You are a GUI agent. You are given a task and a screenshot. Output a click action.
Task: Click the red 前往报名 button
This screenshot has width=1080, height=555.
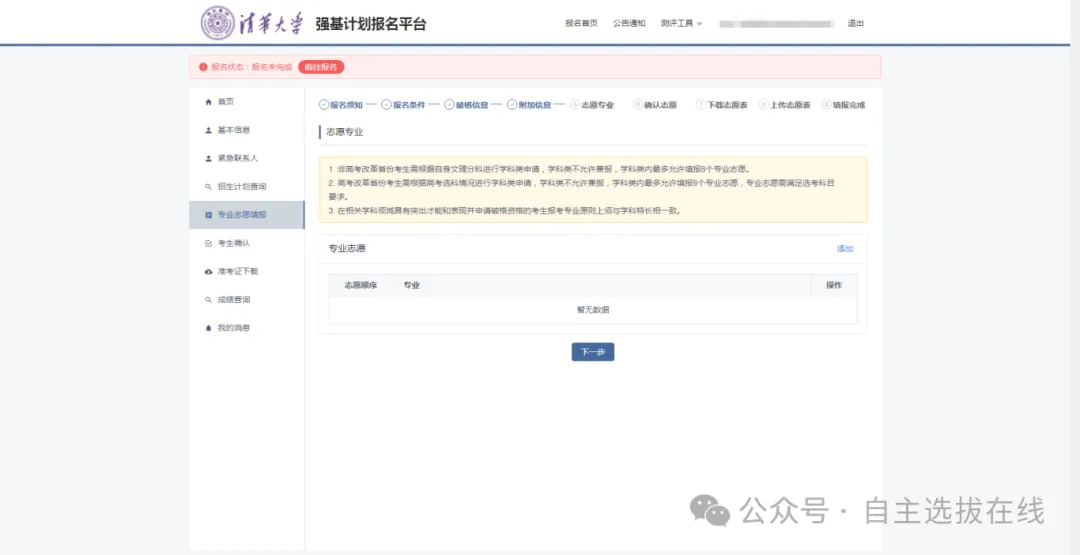[x=321, y=67]
